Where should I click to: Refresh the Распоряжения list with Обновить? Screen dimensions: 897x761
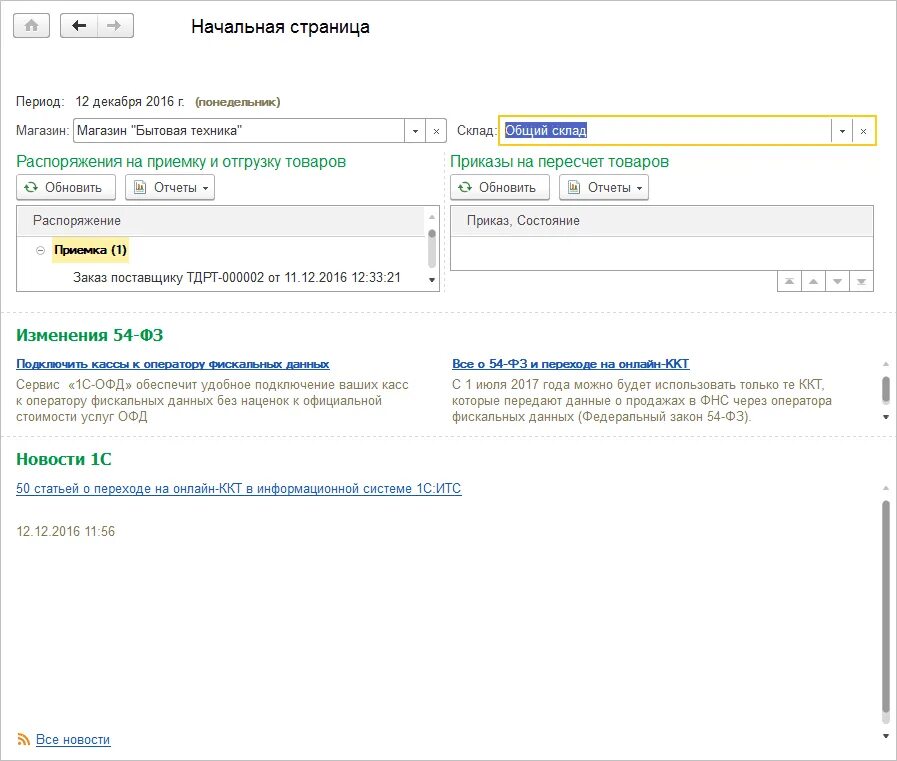66,187
